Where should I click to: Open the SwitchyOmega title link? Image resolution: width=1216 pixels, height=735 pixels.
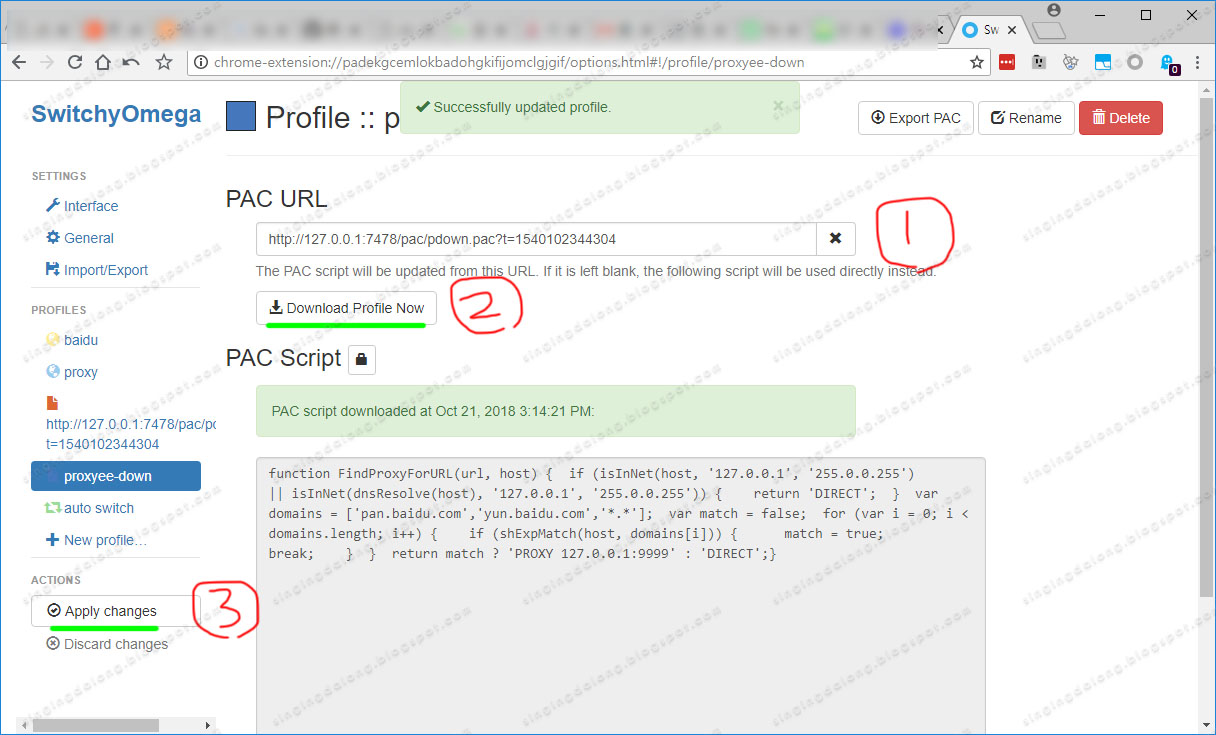coord(116,114)
